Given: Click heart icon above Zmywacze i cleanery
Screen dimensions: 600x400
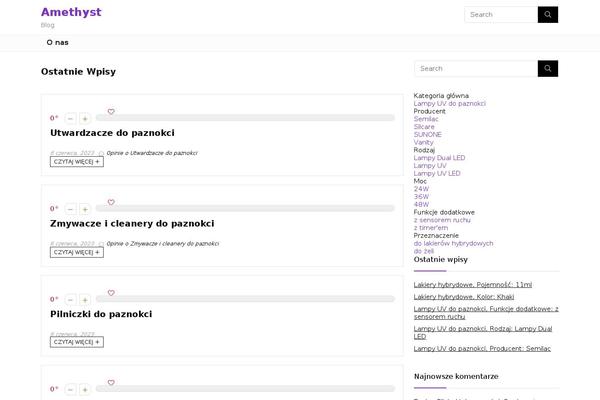Looking at the screenshot, I should [111, 202].
